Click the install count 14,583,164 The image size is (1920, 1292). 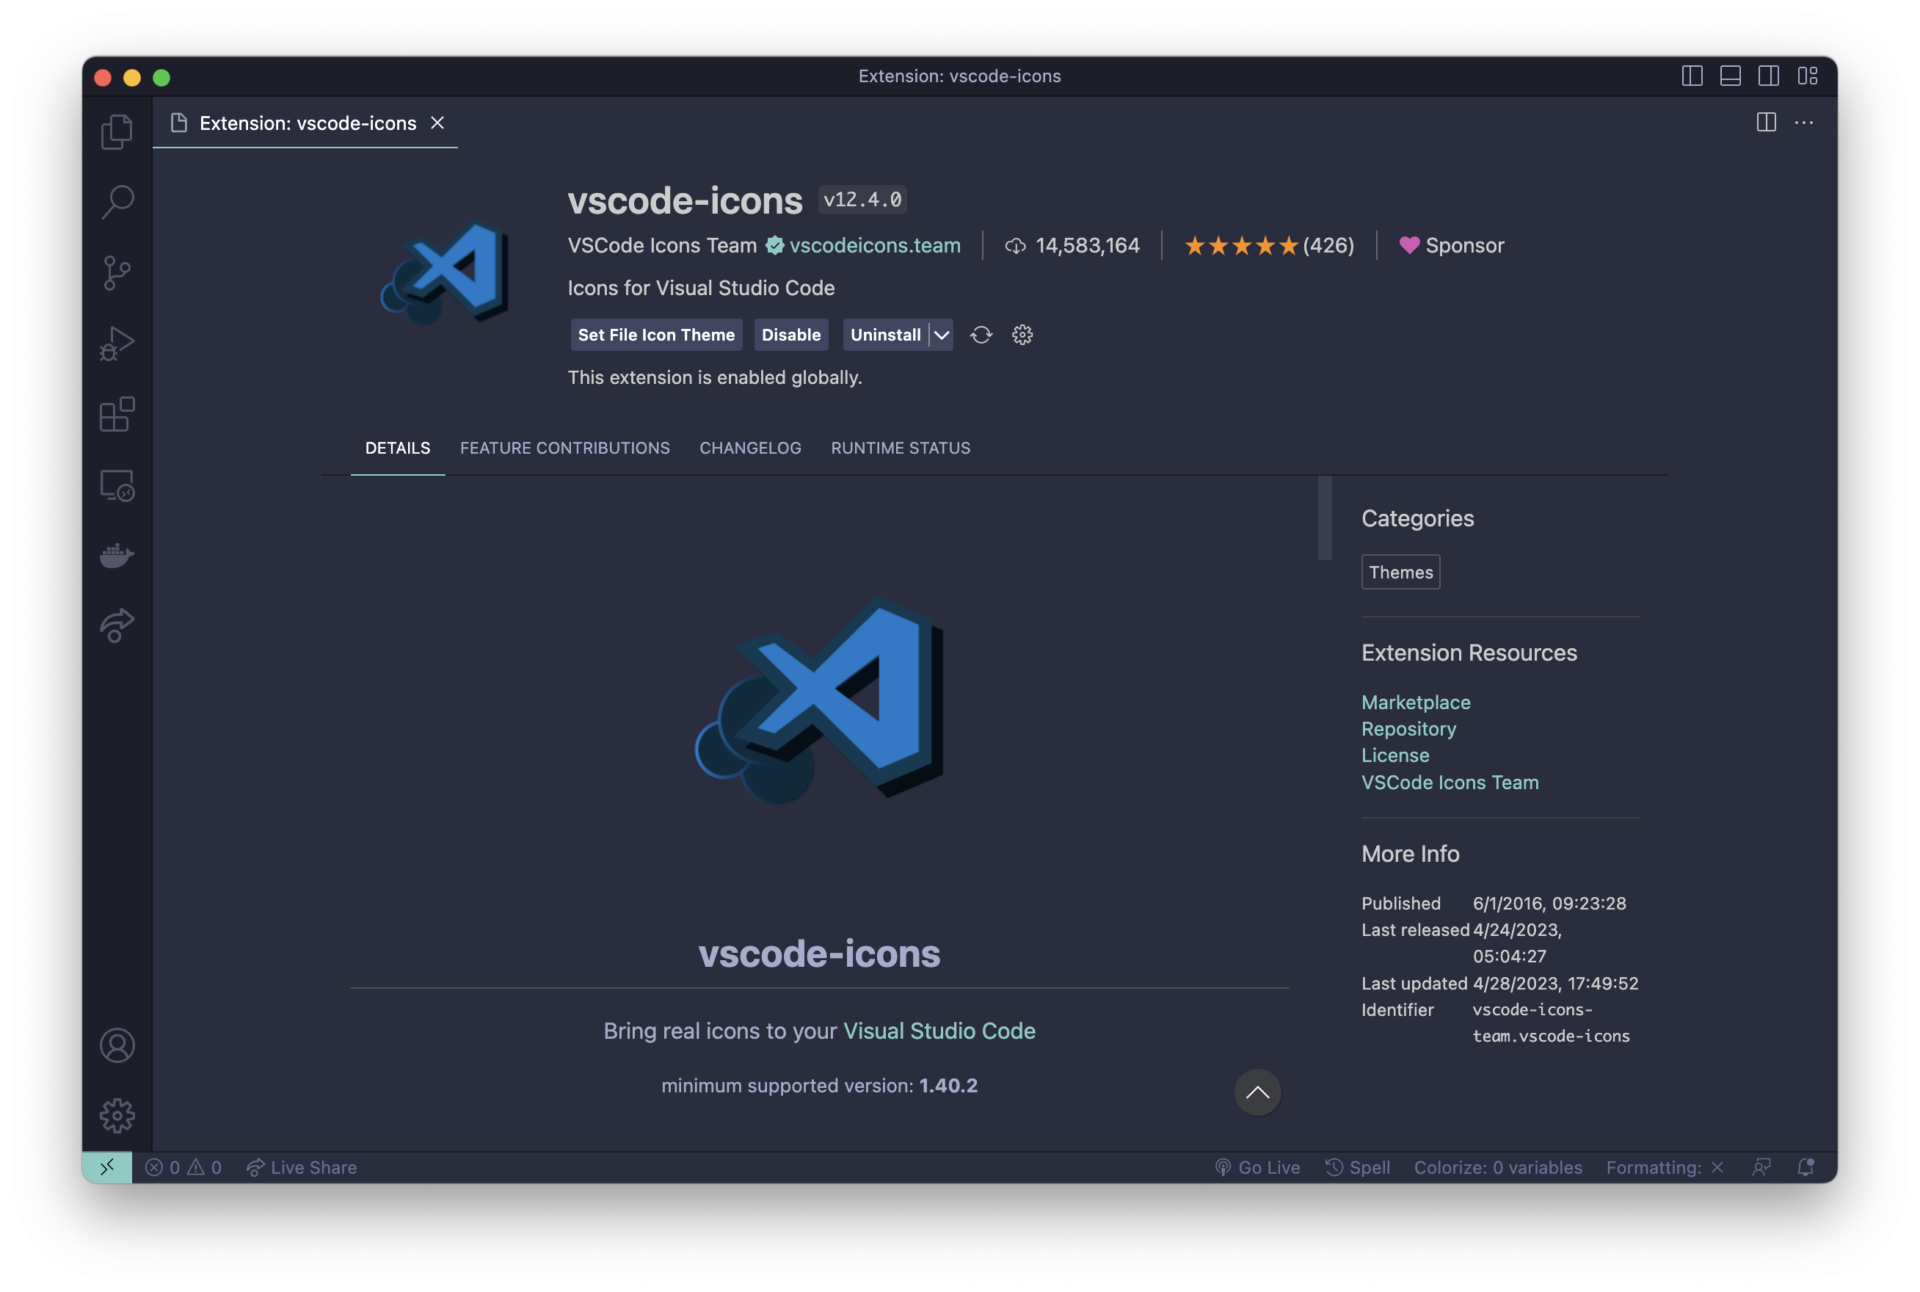pyautogui.click(x=1072, y=245)
